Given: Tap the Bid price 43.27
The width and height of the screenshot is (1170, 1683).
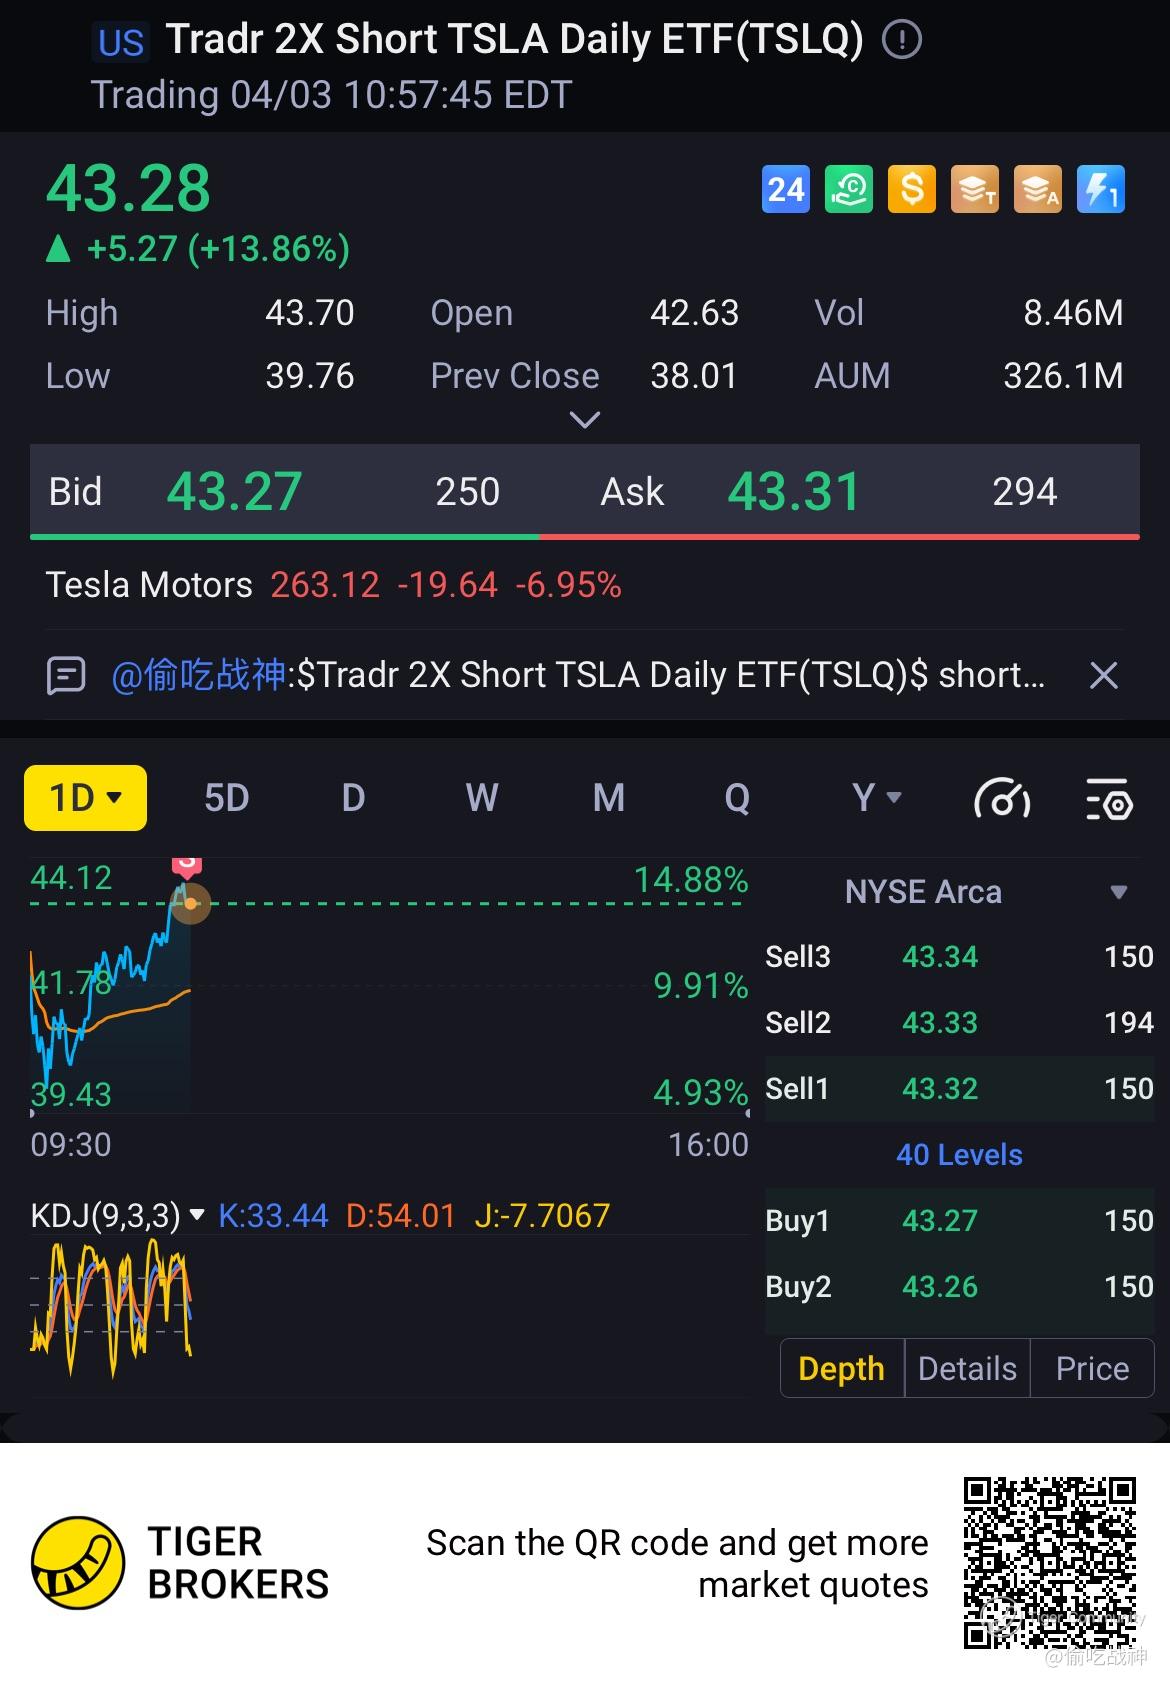Looking at the screenshot, I should point(234,491).
